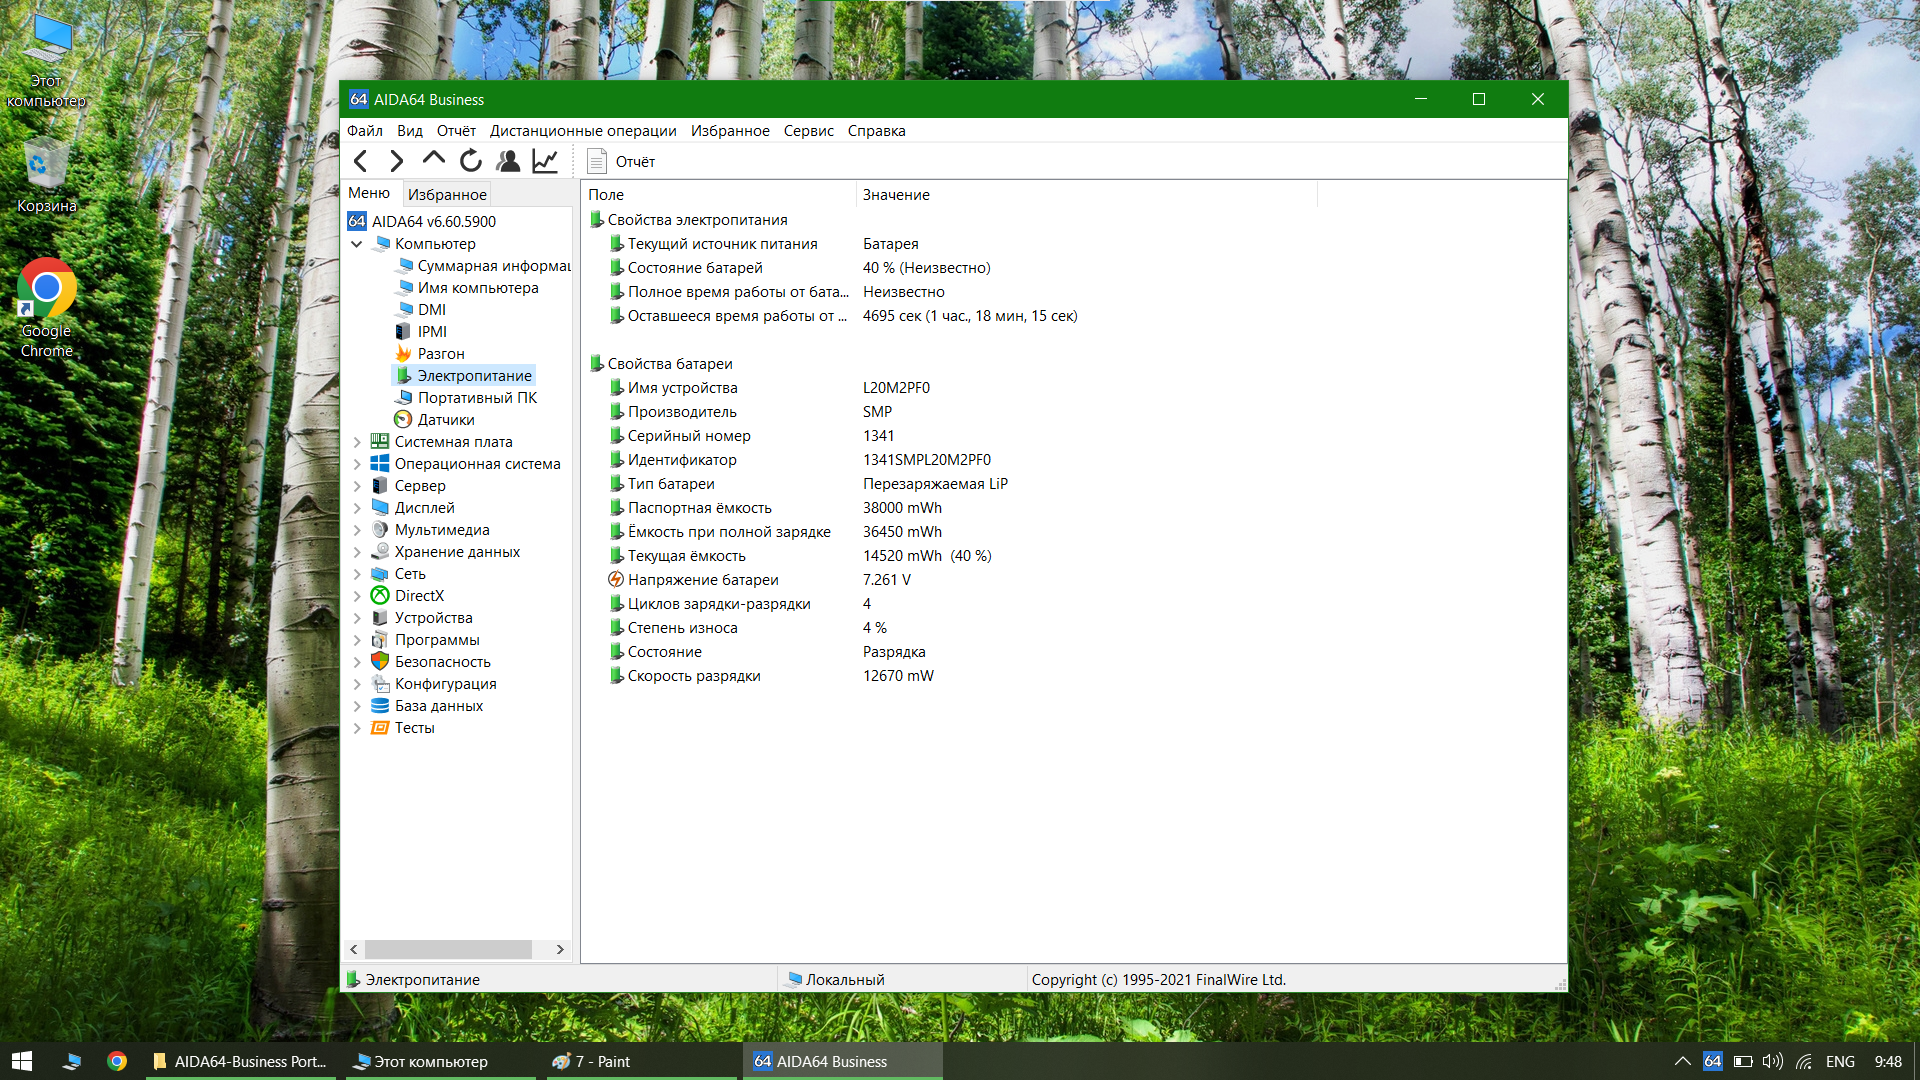The height and width of the screenshot is (1080, 1920).
Task: Click the graph chart toolbar icon
Action: 545,161
